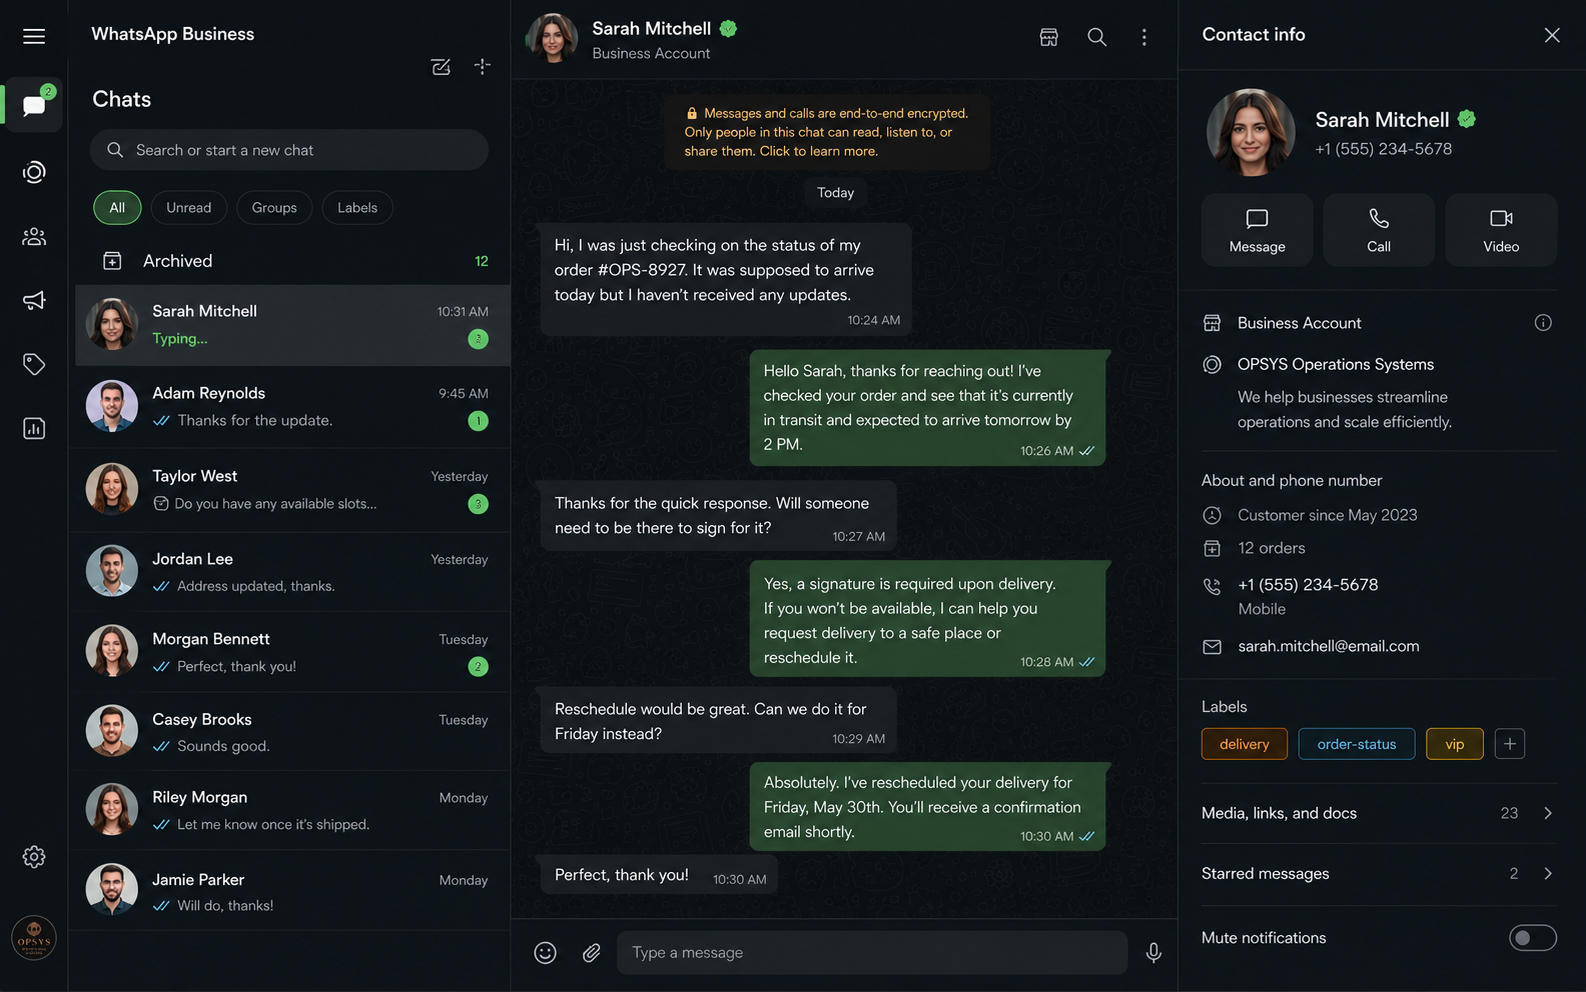Open the Labels tag icon in the sidebar
Screen dimensions: 1586x992
click(34, 364)
